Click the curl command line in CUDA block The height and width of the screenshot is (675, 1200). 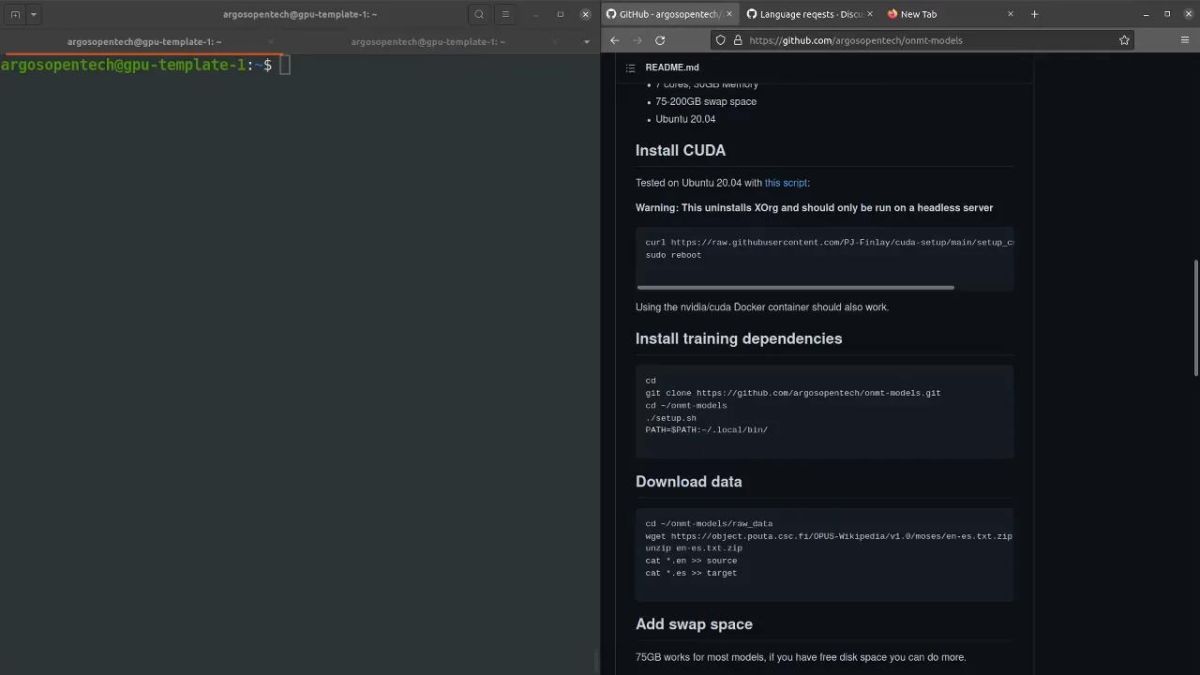click(829, 242)
